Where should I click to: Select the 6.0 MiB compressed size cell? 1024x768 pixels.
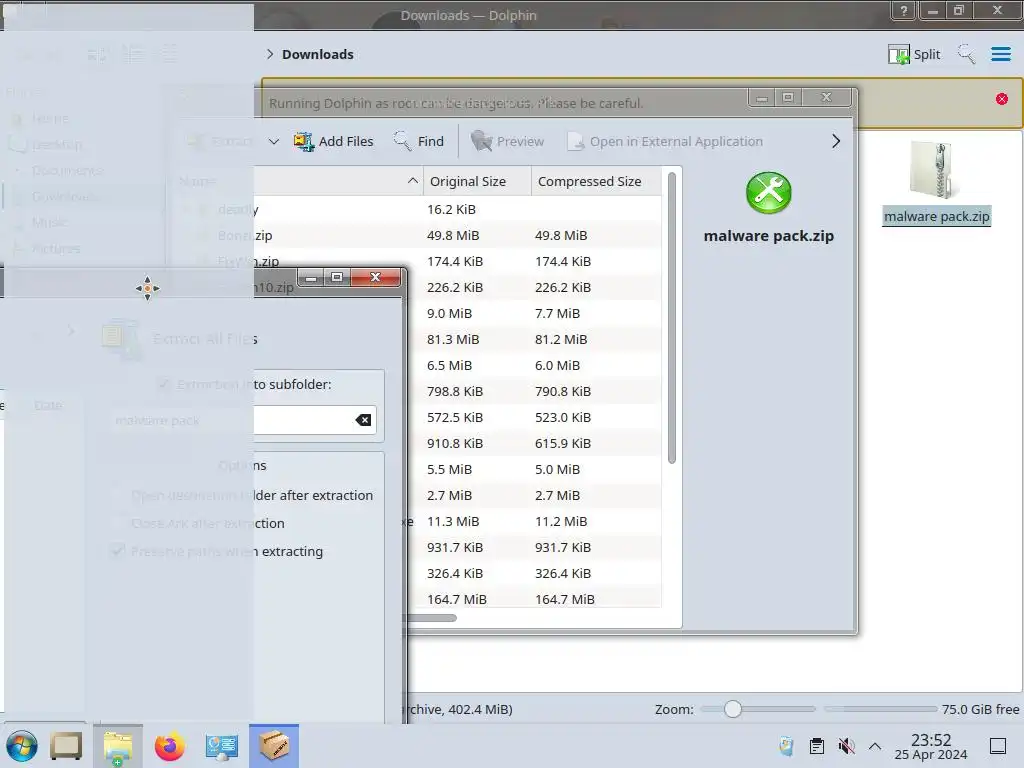(557, 366)
